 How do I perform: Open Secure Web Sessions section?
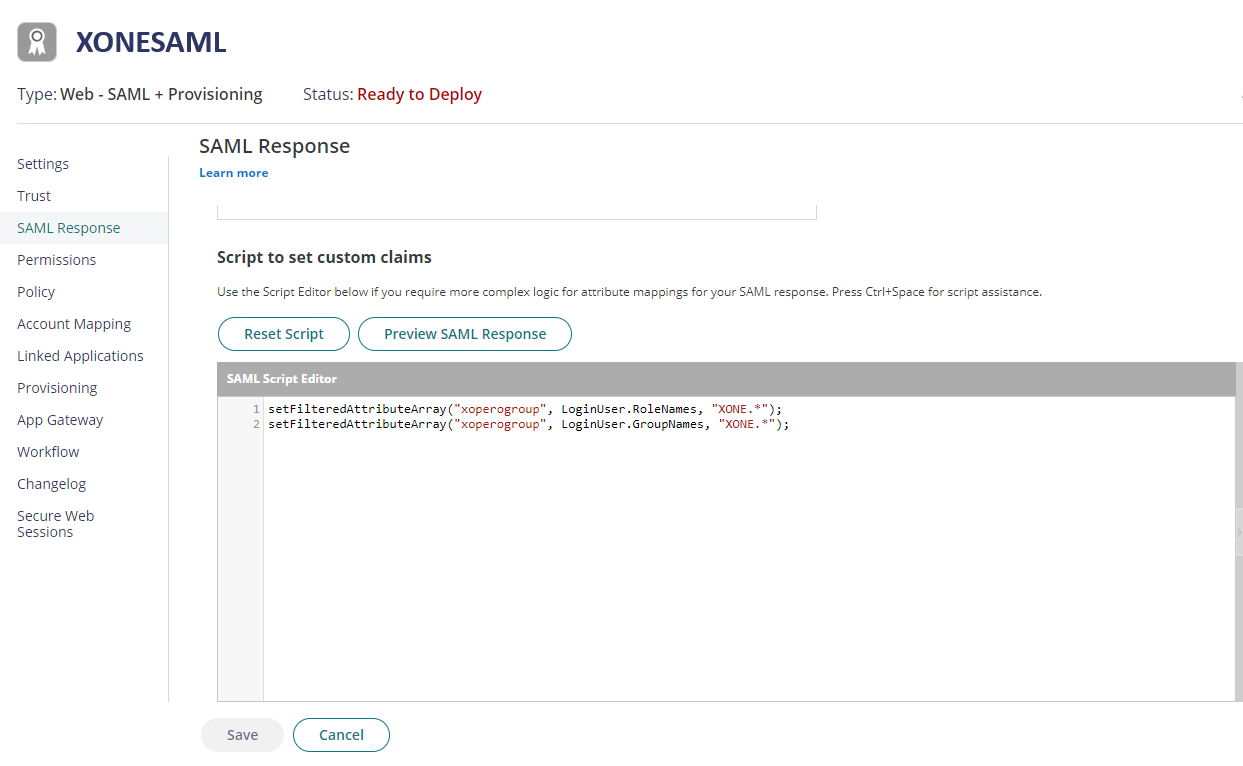55,524
